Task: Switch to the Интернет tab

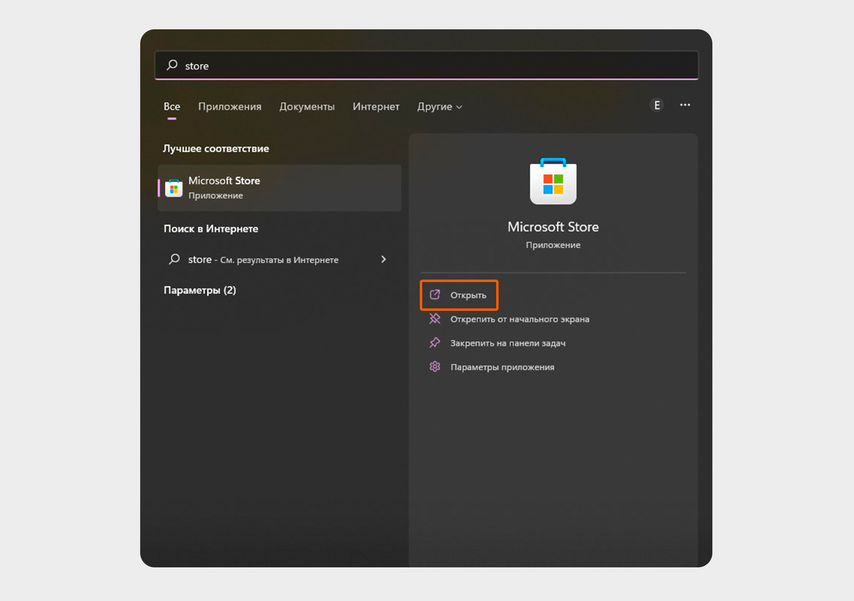Action: click(376, 106)
